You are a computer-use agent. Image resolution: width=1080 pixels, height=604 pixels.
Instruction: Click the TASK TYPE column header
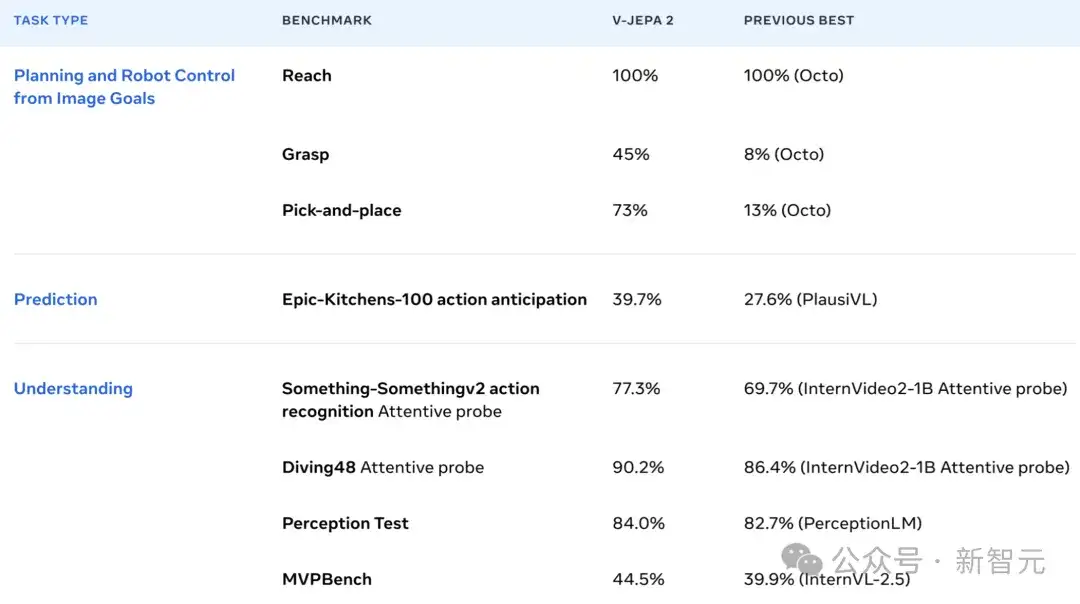coord(51,21)
